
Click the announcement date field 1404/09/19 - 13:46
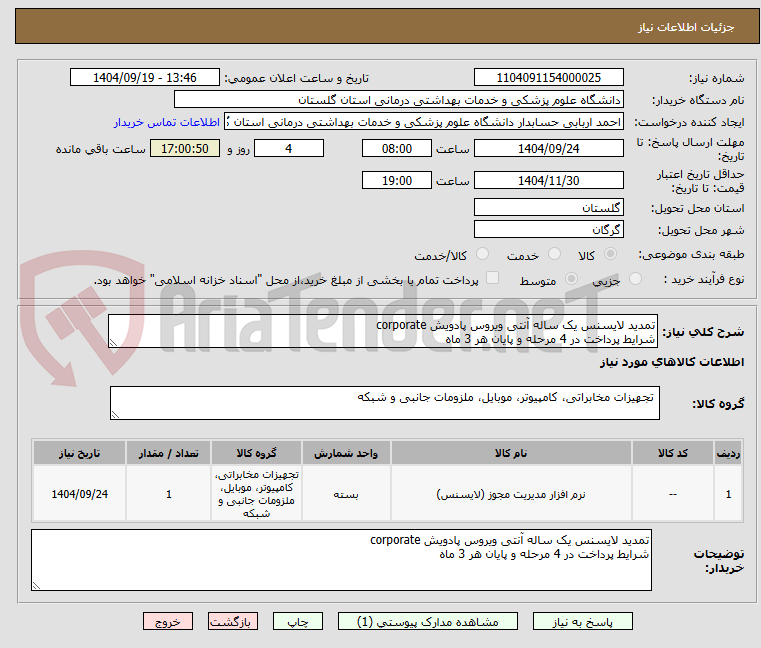point(145,77)
